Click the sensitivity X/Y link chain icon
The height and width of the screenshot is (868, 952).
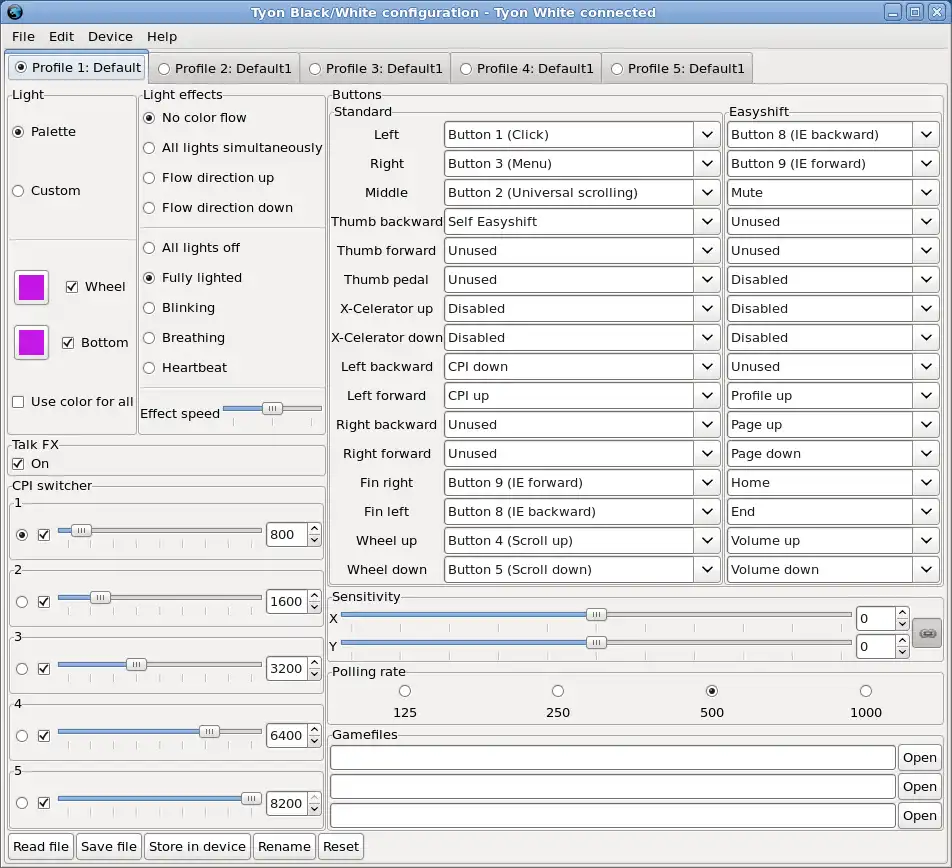(x=926, y=633)
